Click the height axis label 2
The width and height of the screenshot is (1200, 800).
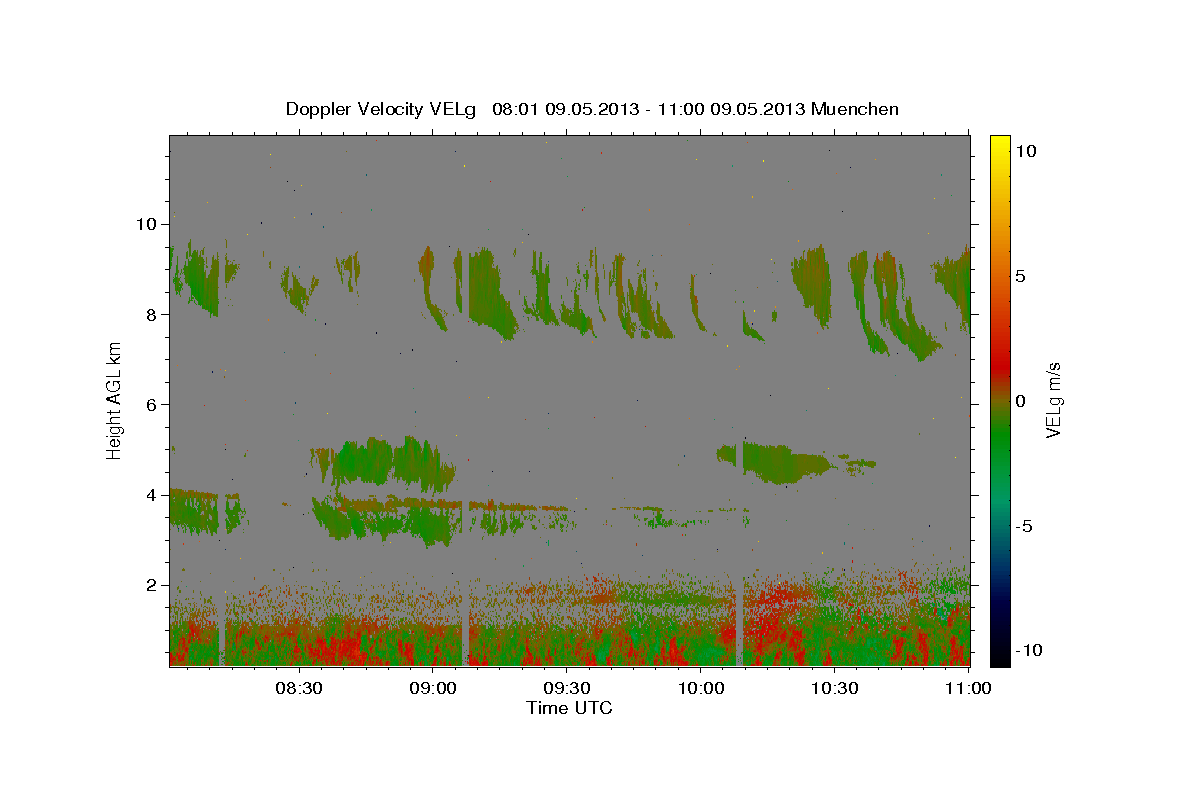(x=154, y=585)
